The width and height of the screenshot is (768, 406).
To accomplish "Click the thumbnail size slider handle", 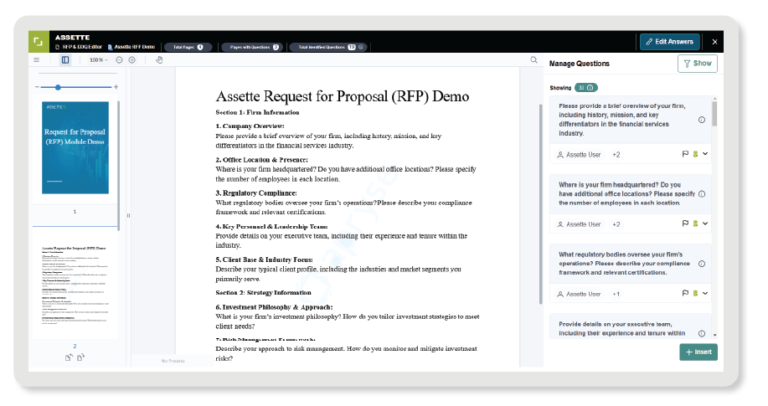I will pos(58,87).
